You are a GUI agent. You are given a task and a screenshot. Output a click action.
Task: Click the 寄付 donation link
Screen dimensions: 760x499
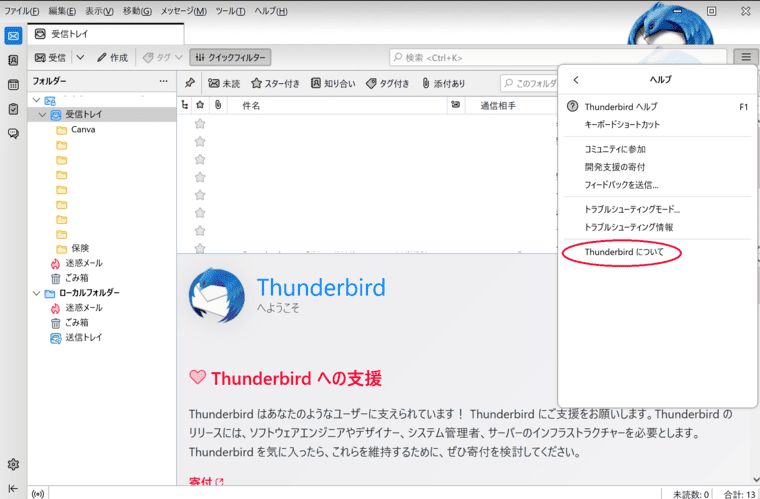[x=206, y=482]
